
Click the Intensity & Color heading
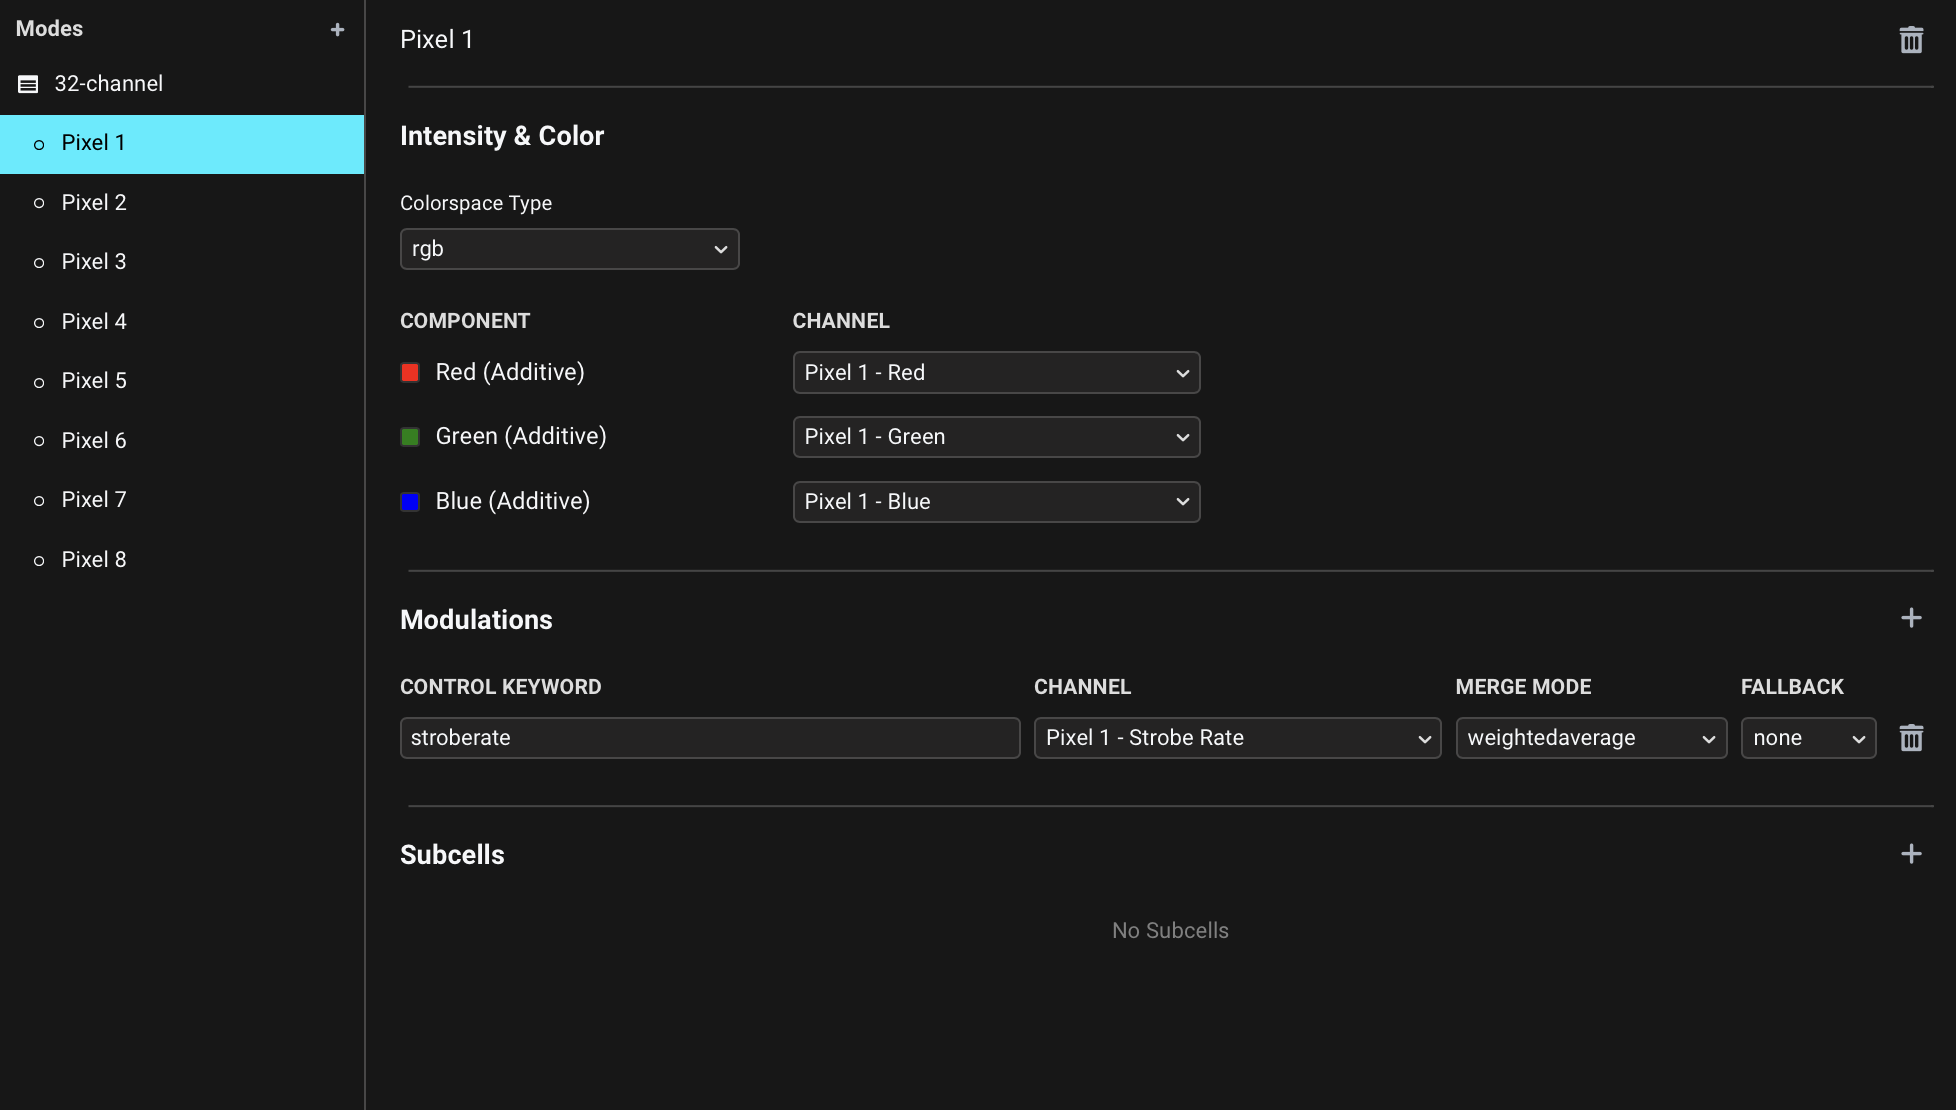coord(502,136)
